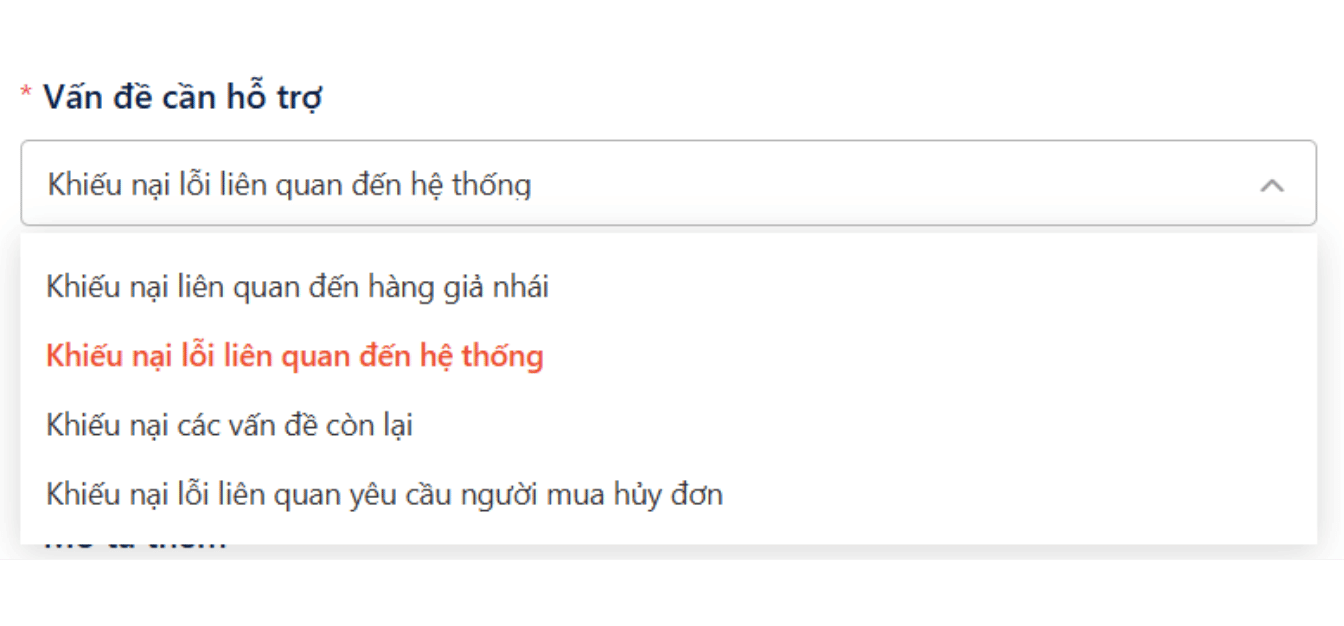Choose the buyer cancellation request complaint option
This screenshot has height=626, width=1344.
(384, 494)
